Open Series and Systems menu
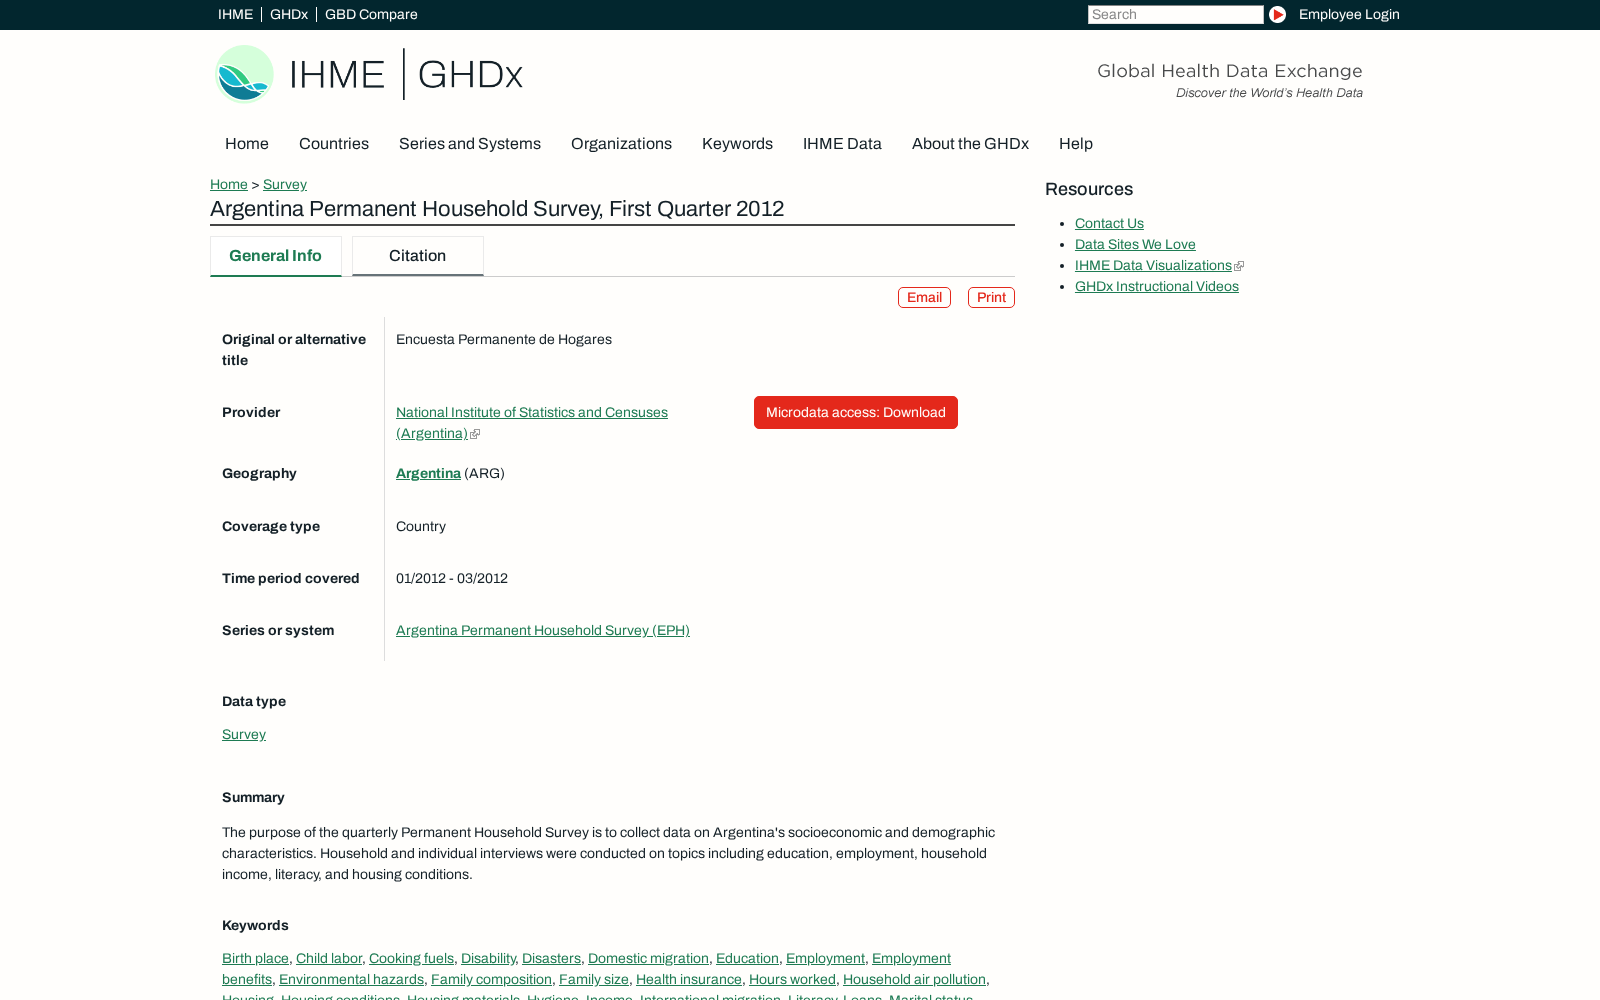The width and height of the screenshot is (1600, 1000). [470, 144]
